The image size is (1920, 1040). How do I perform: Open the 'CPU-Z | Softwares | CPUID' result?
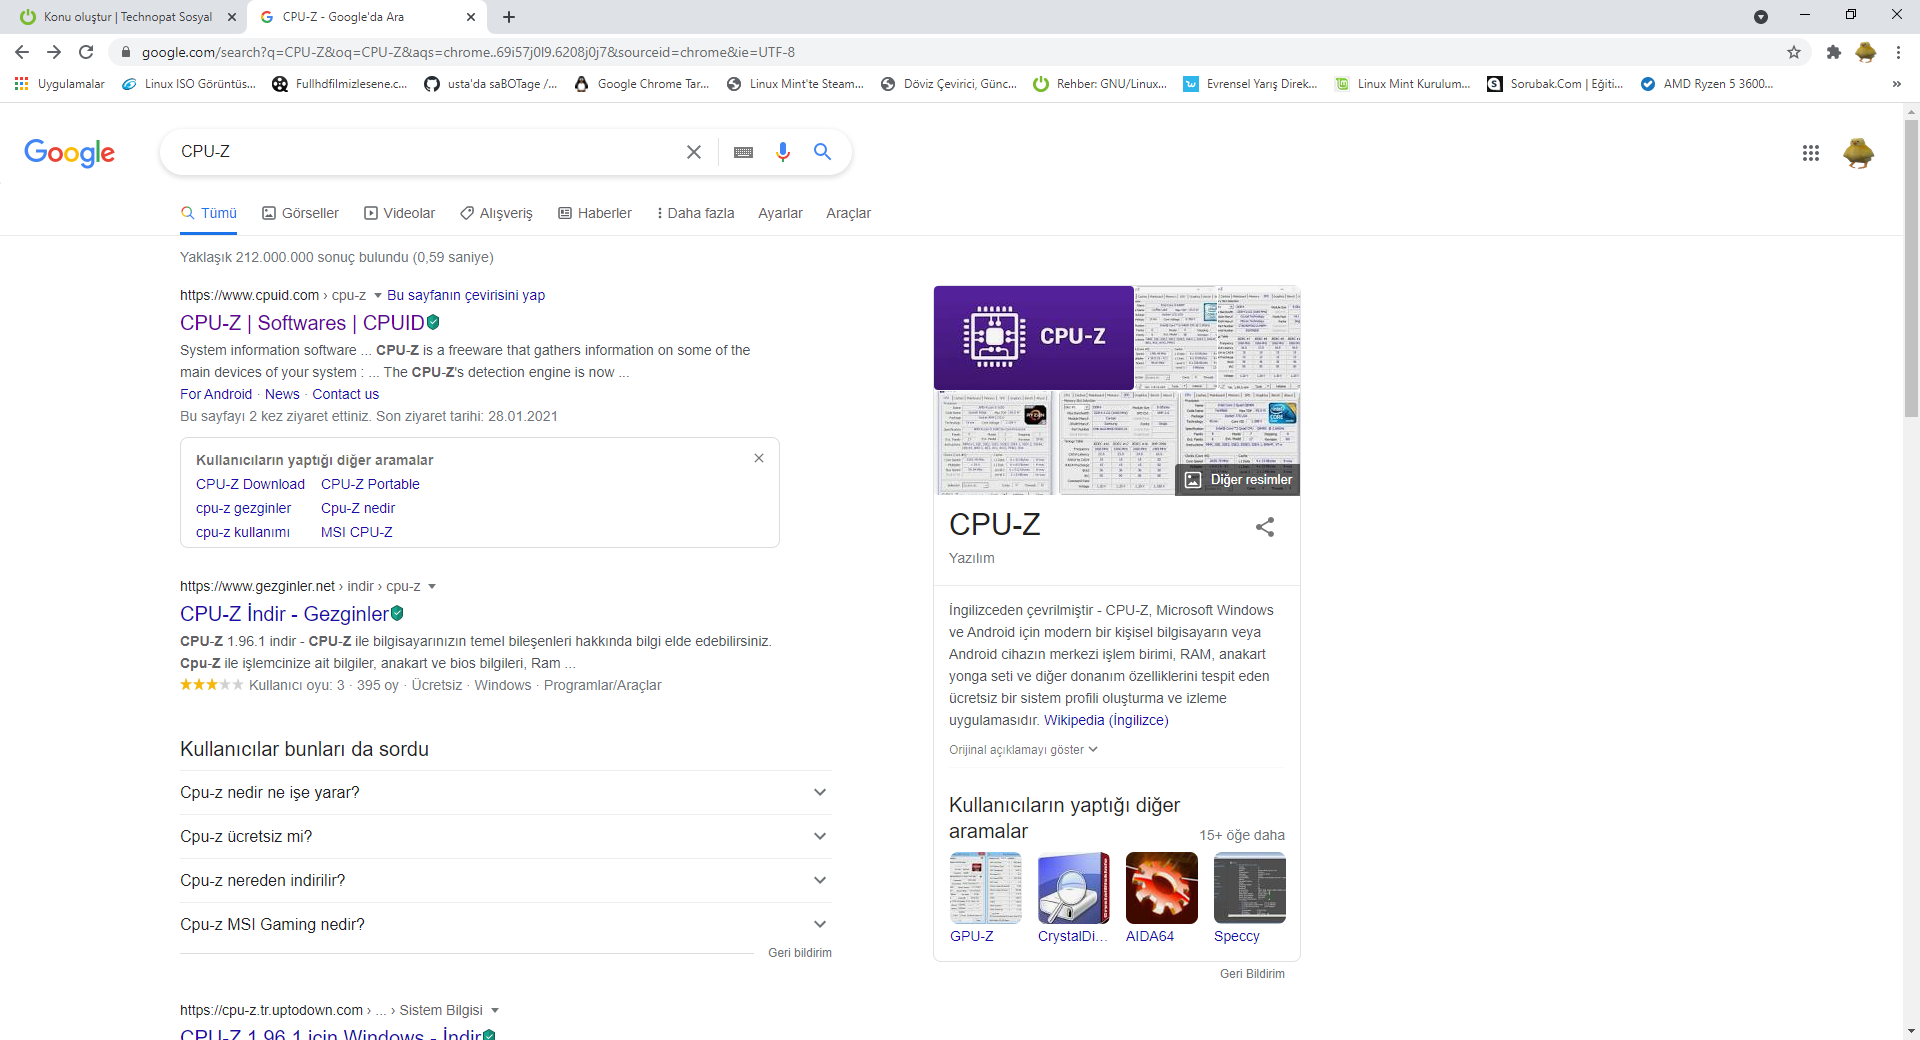point(302,323)
